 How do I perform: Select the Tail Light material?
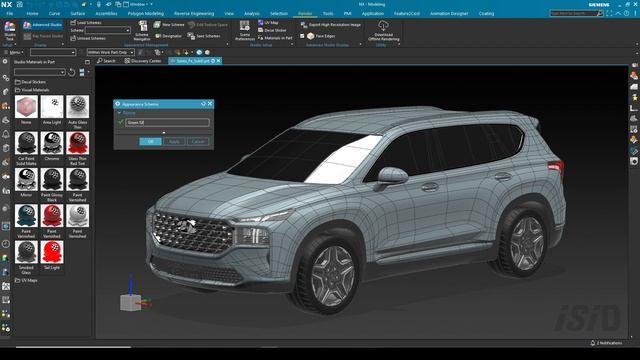tap(52, 252)
